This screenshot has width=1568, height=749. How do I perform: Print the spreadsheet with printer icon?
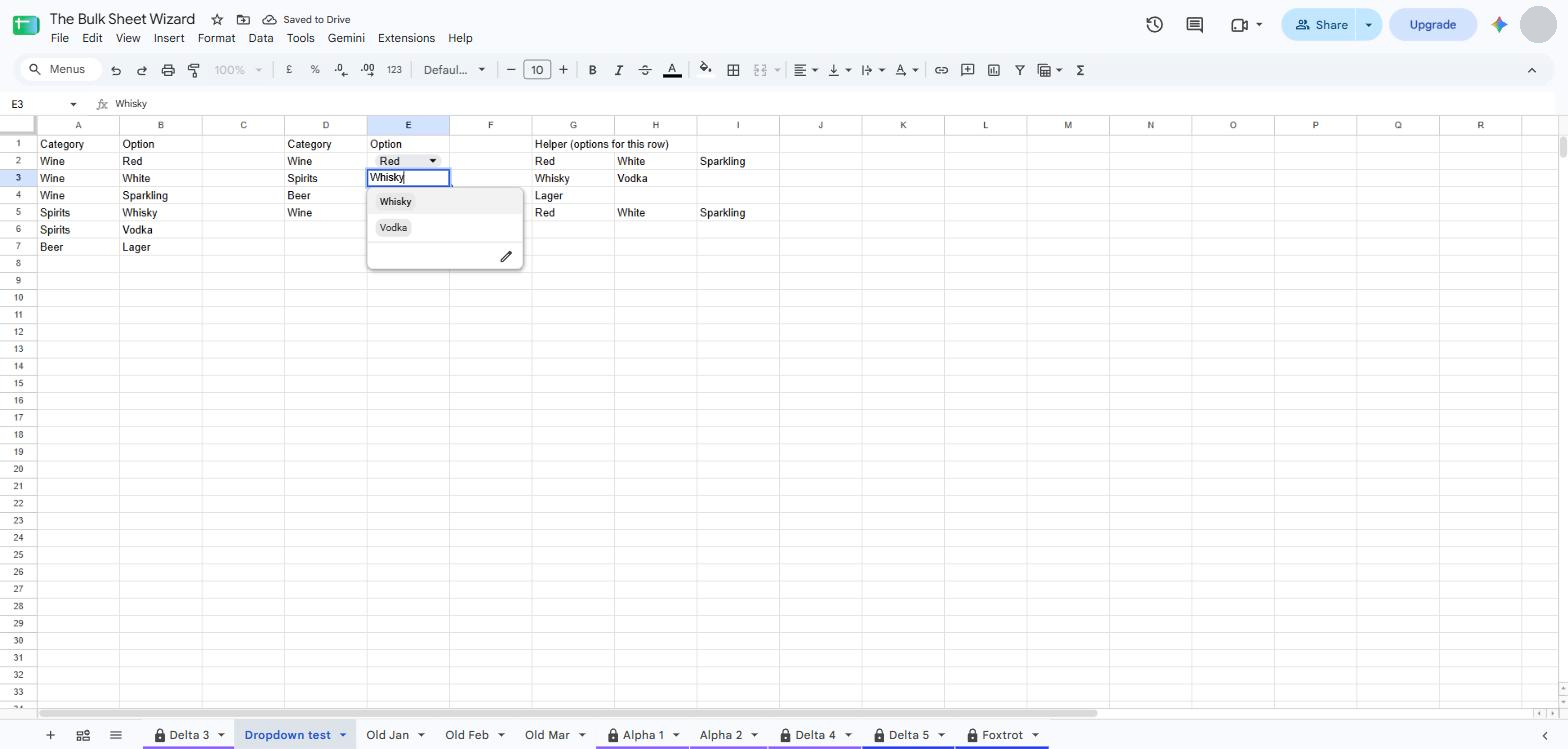[168, 70]
